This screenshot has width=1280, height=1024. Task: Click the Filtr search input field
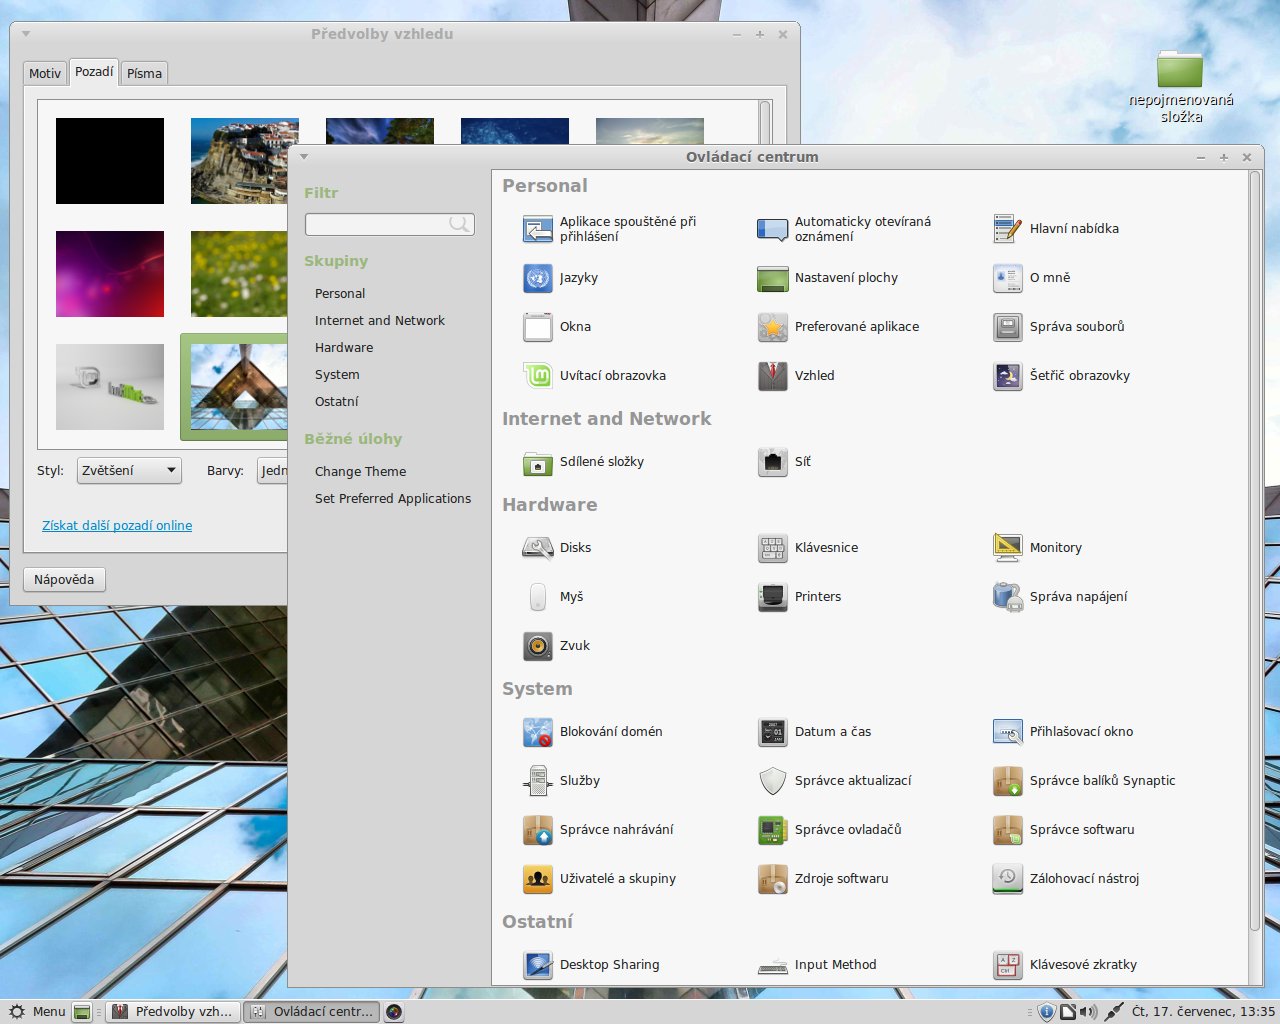[380, 225]
